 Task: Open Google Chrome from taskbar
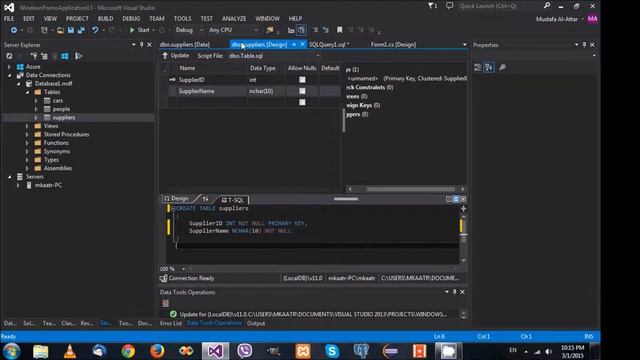coord(128,351)
